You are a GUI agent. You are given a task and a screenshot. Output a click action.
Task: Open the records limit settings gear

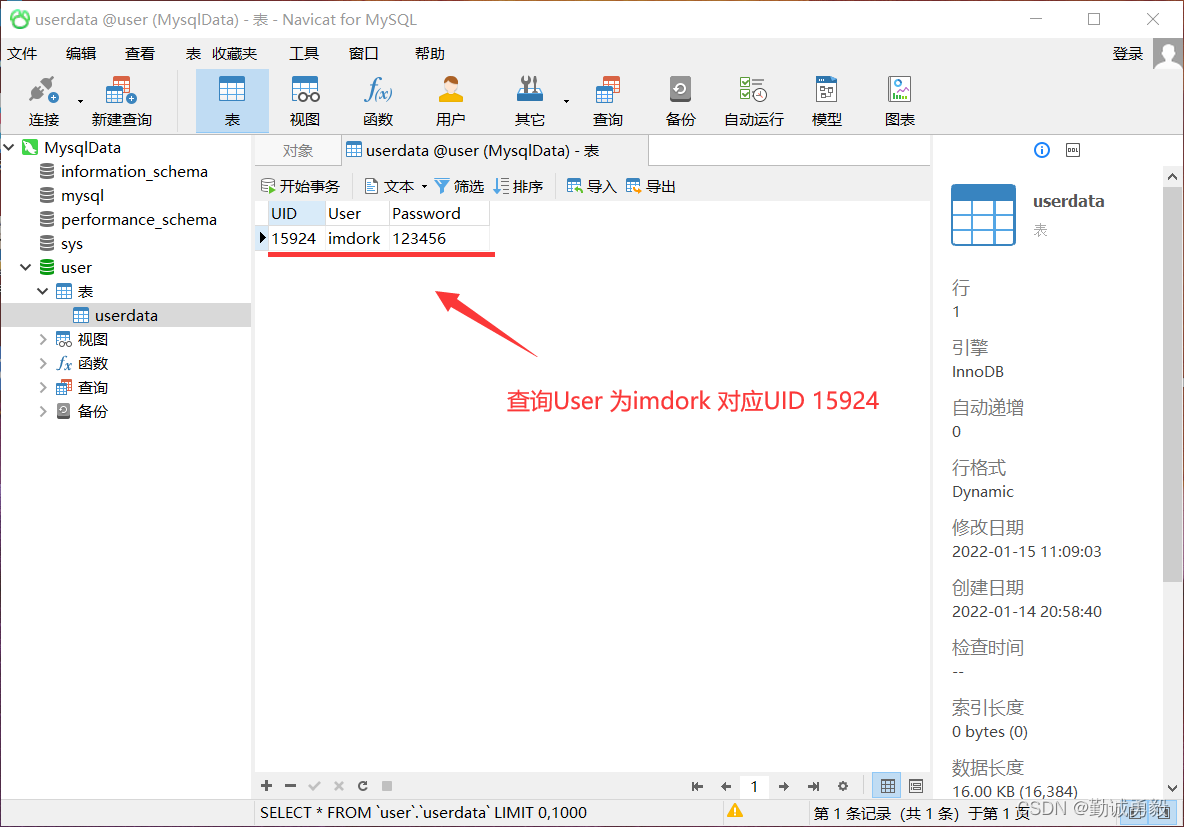click(843, 786)
